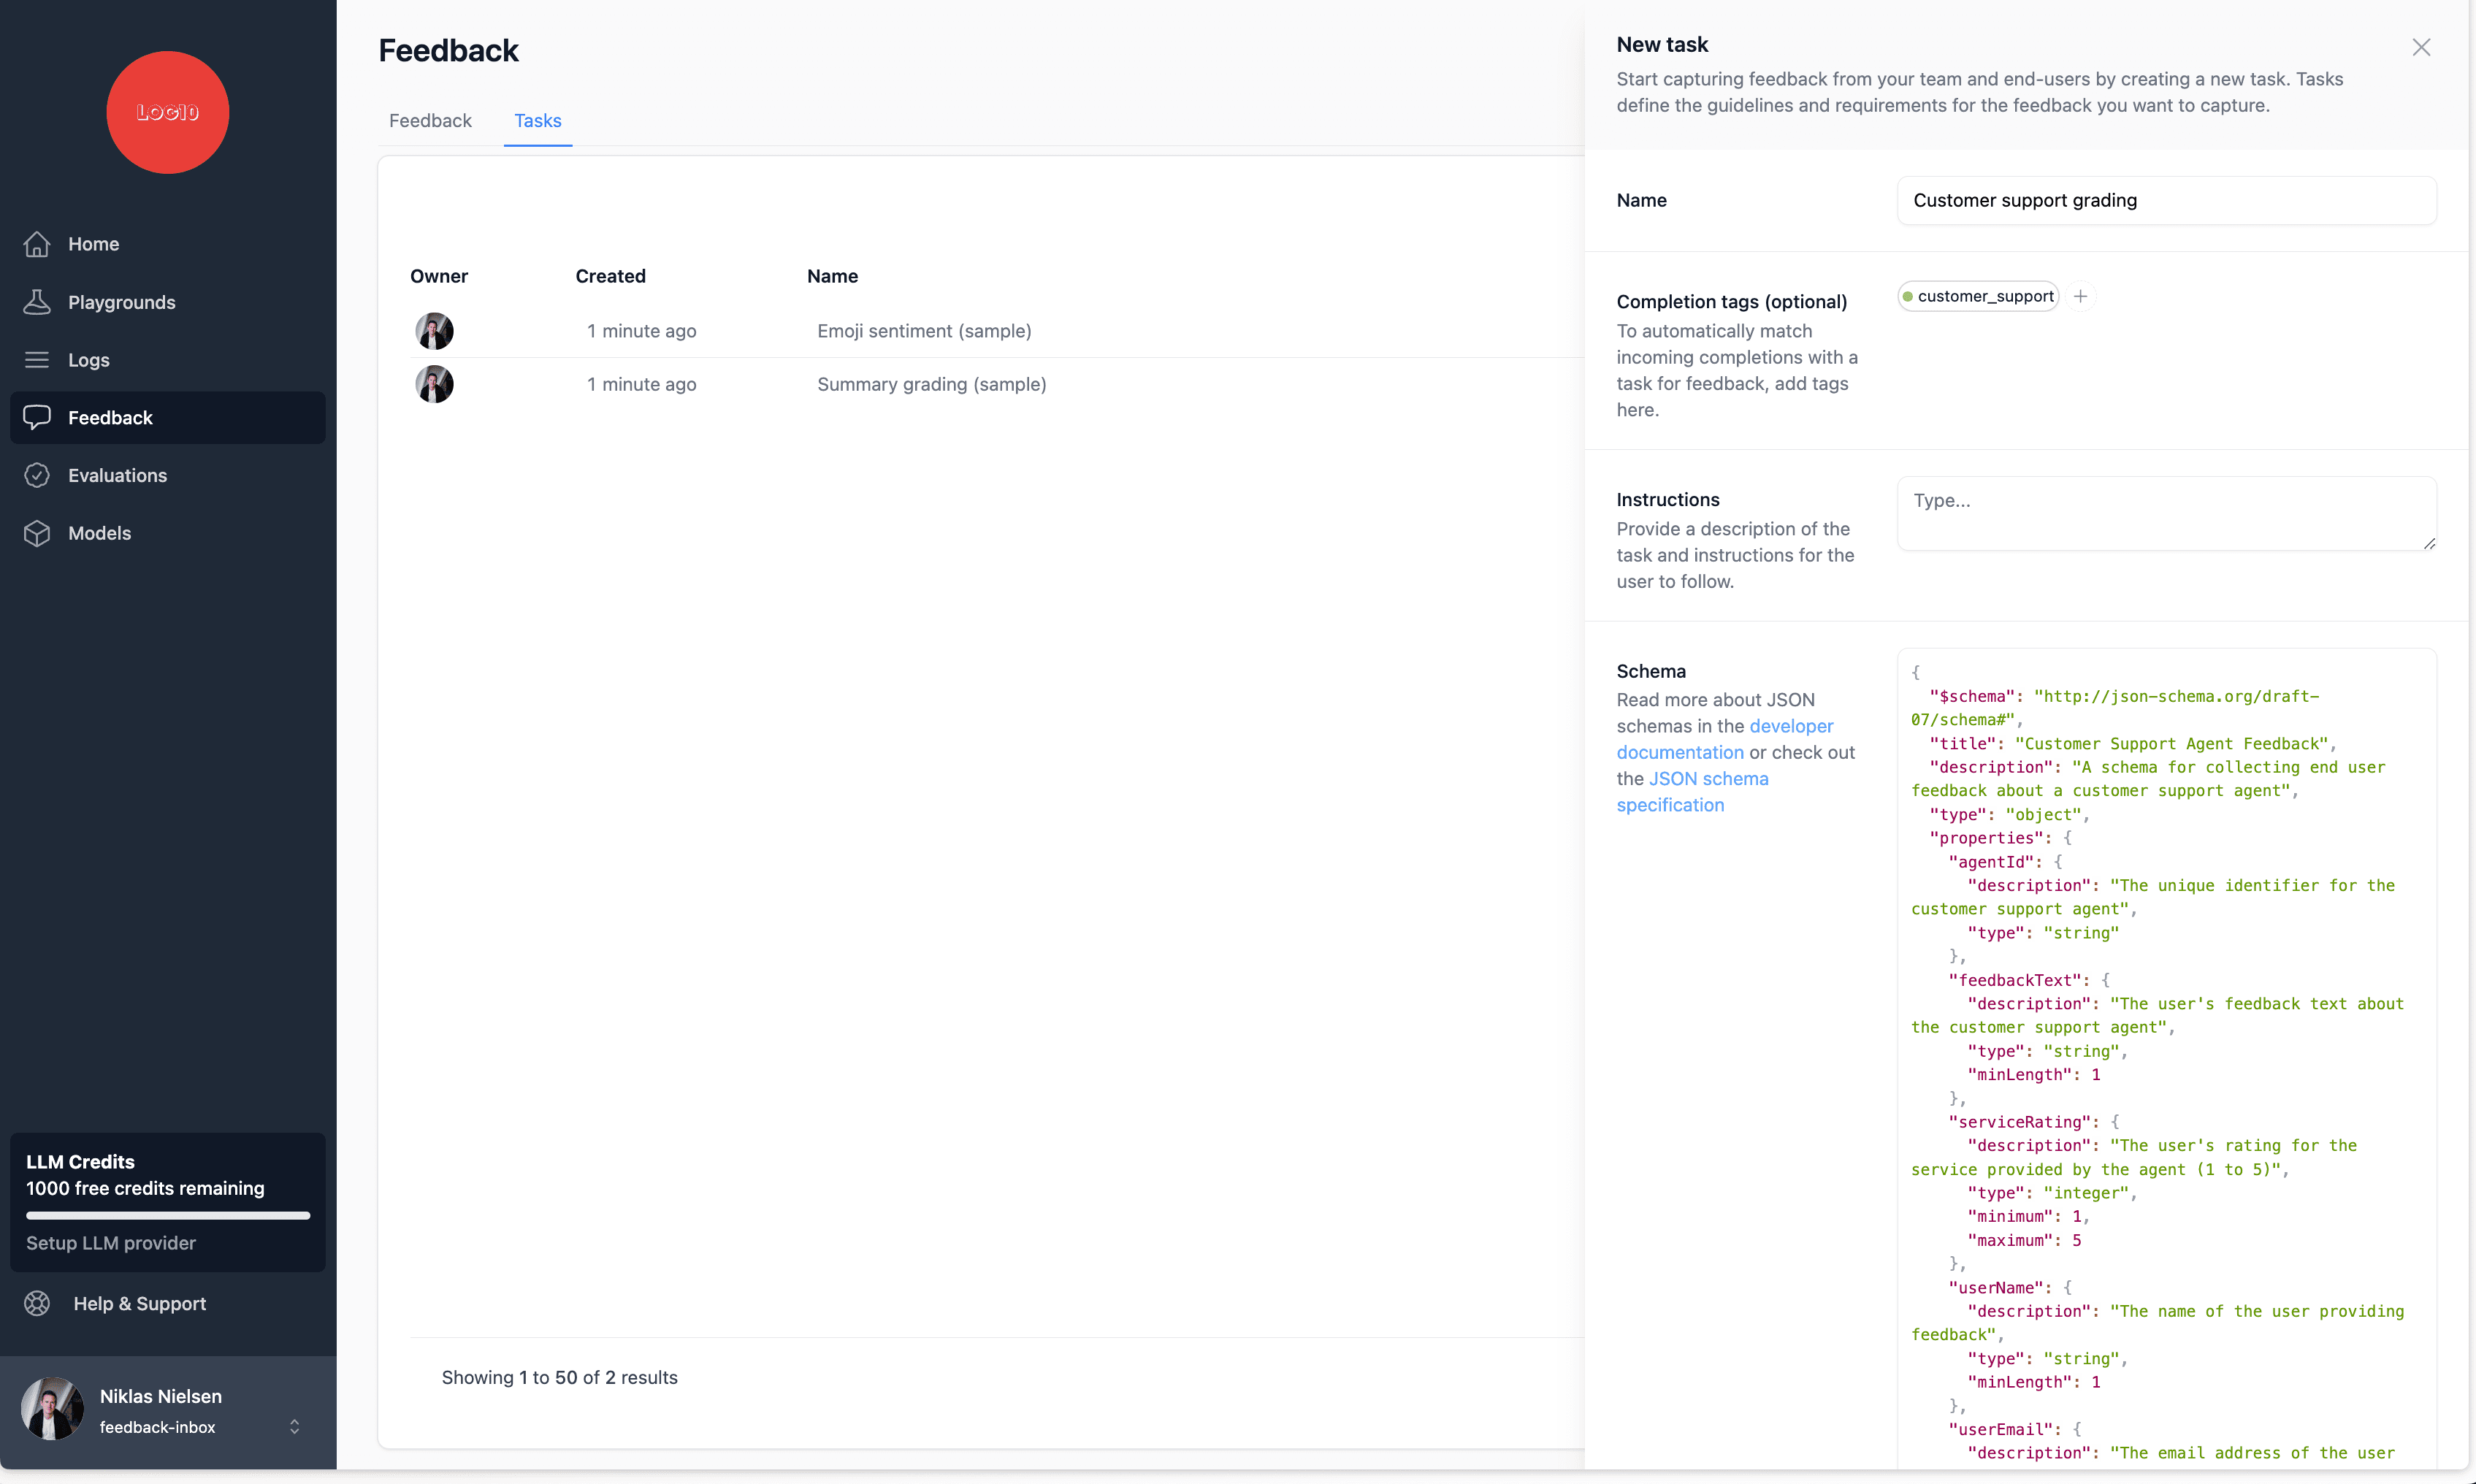The image size is (2476, 1484).
Task: Click the Name input field
Action: tap(2166, 201)
